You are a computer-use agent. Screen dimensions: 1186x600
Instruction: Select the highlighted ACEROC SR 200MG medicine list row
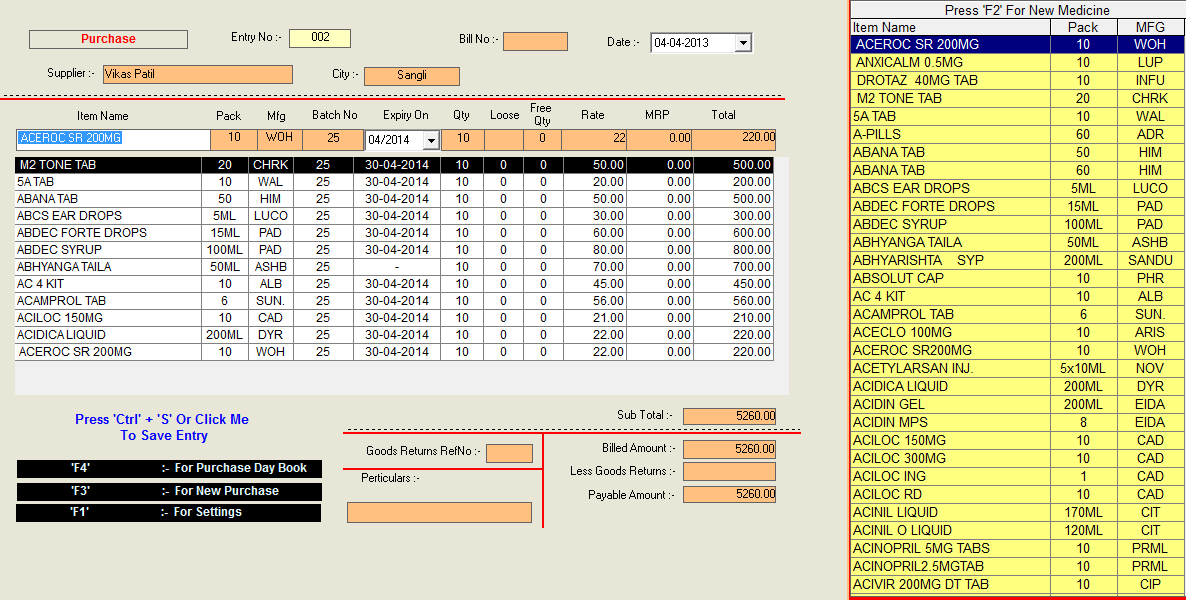pyautogui.click(x=1018, y=45)
